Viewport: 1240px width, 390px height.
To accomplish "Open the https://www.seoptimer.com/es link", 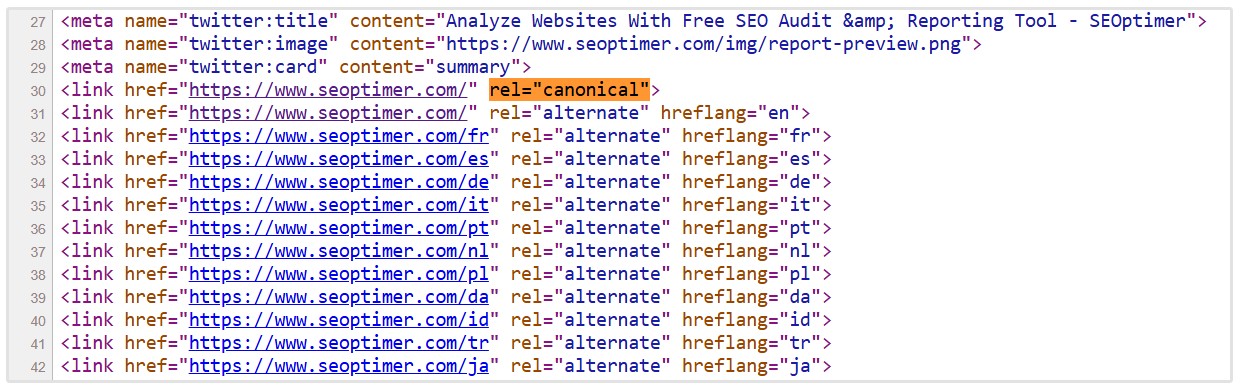I will point(339,158).
